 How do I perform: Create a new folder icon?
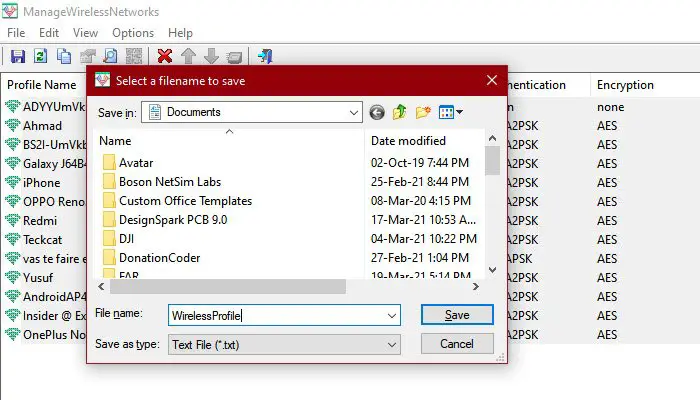click(423, 112)
